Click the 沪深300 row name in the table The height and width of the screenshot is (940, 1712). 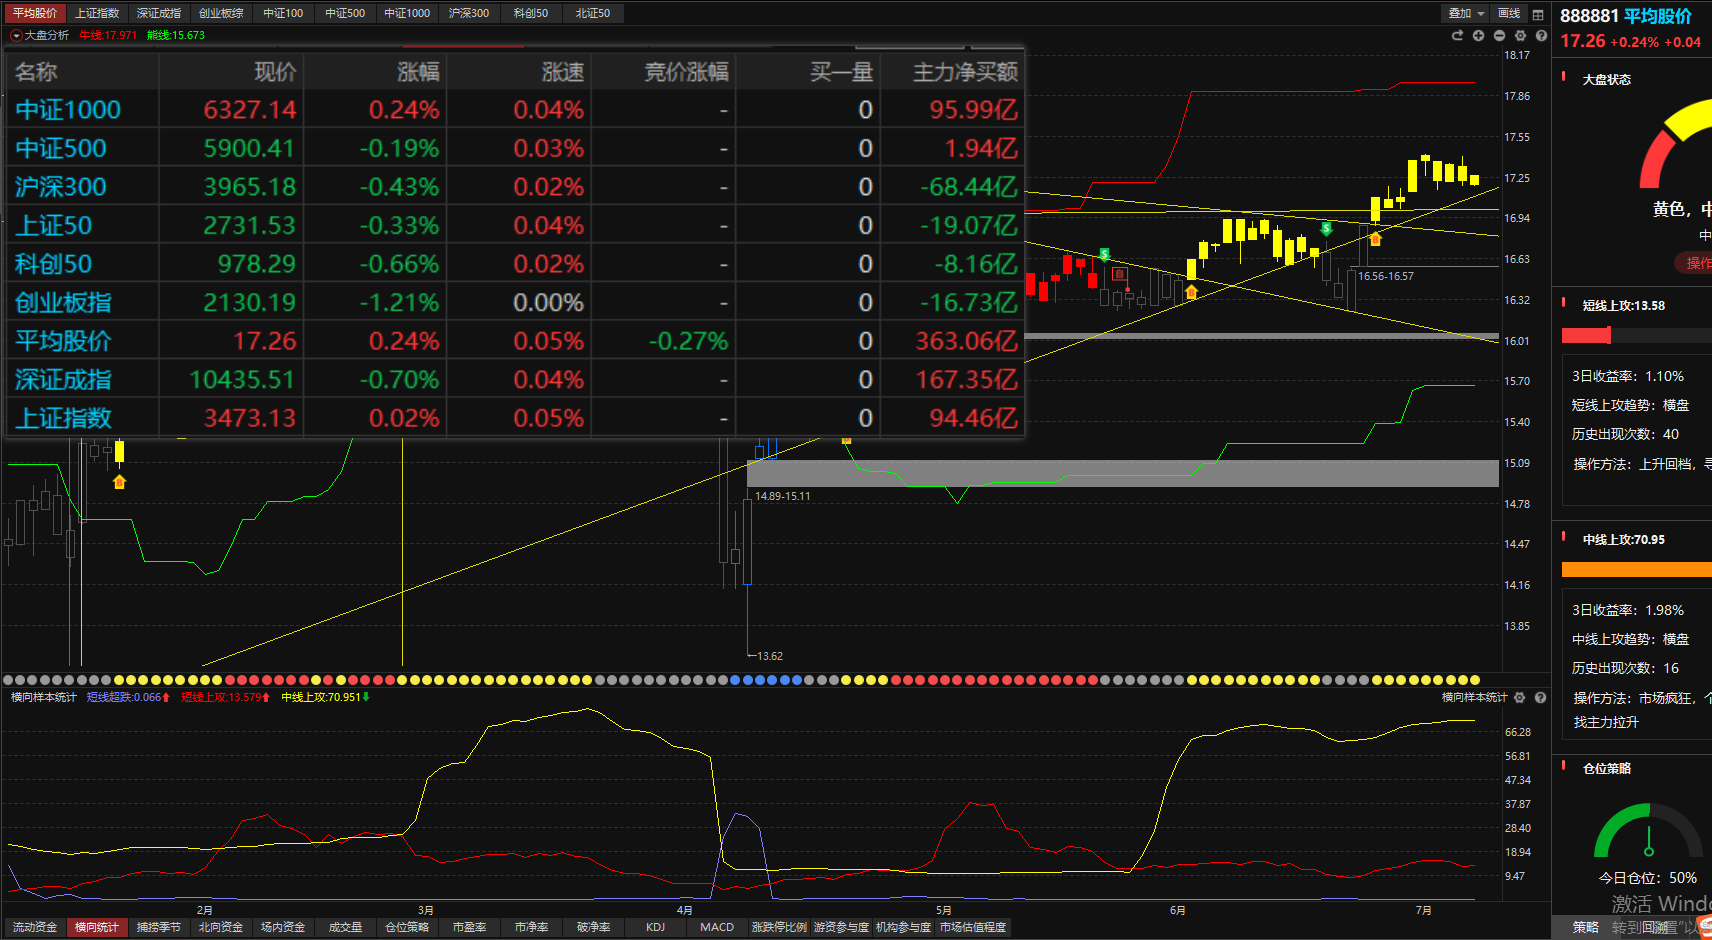point(61,187)
